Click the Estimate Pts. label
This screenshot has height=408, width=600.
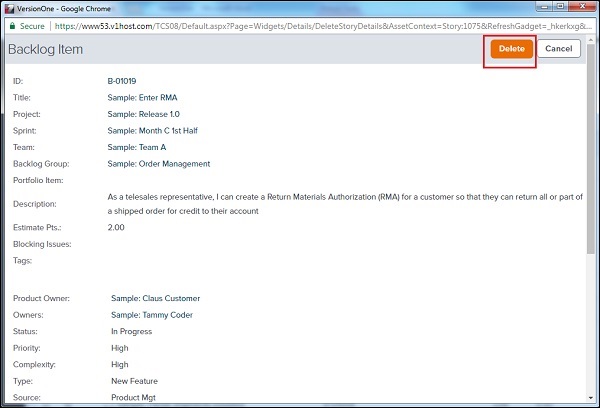[37, 227]
